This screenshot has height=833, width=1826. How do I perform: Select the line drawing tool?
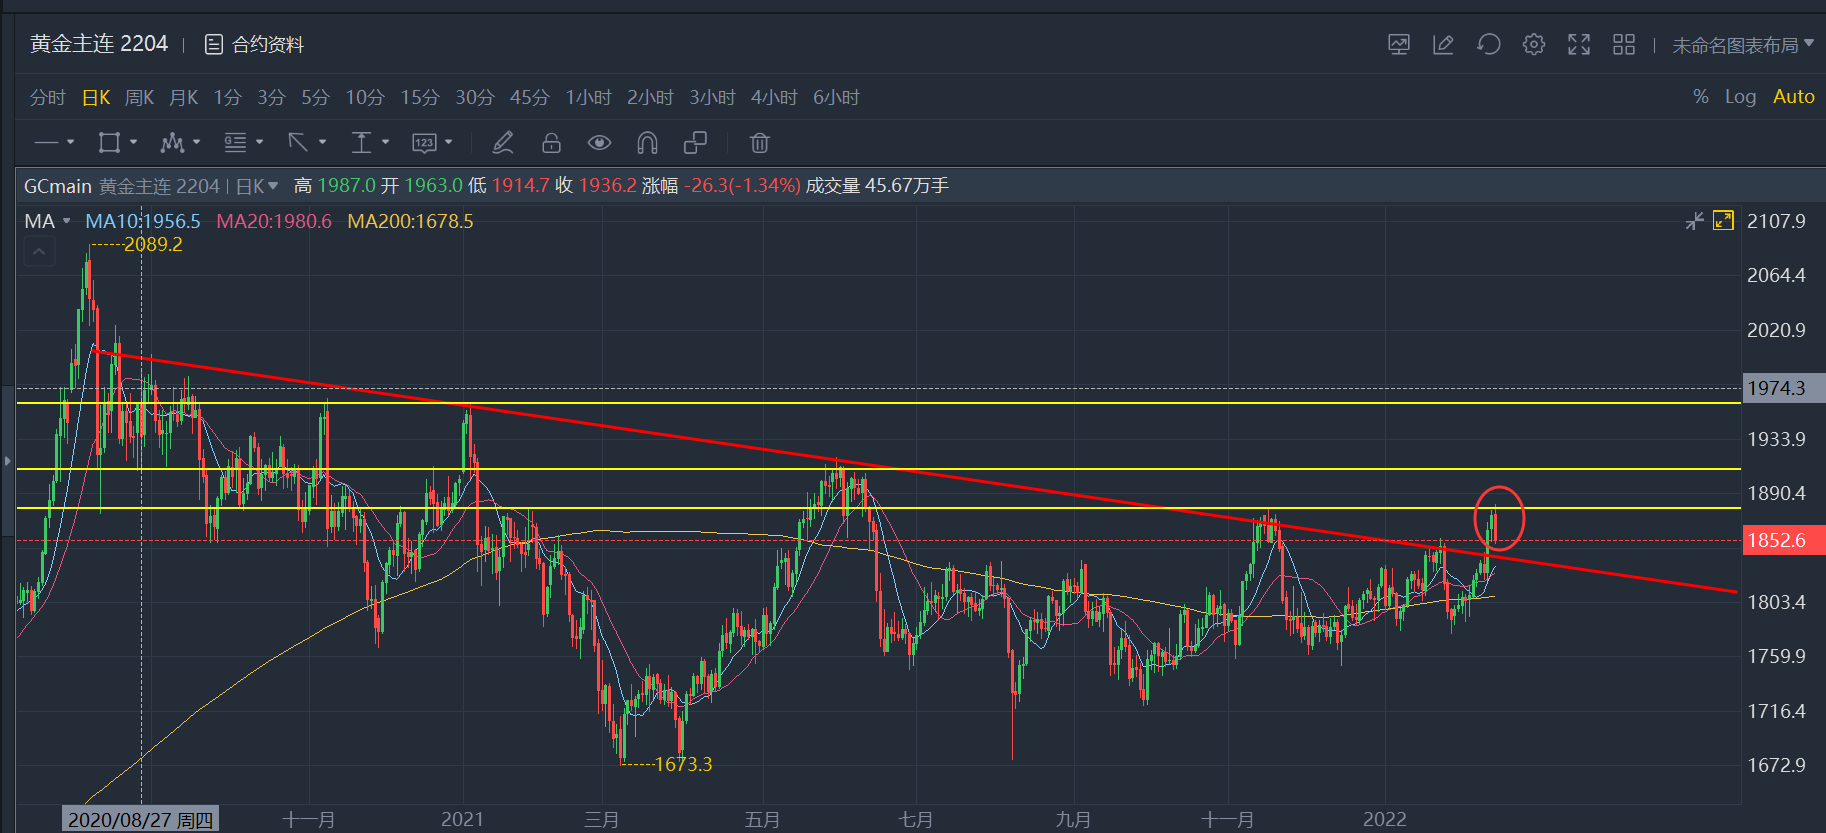(46, 143)
